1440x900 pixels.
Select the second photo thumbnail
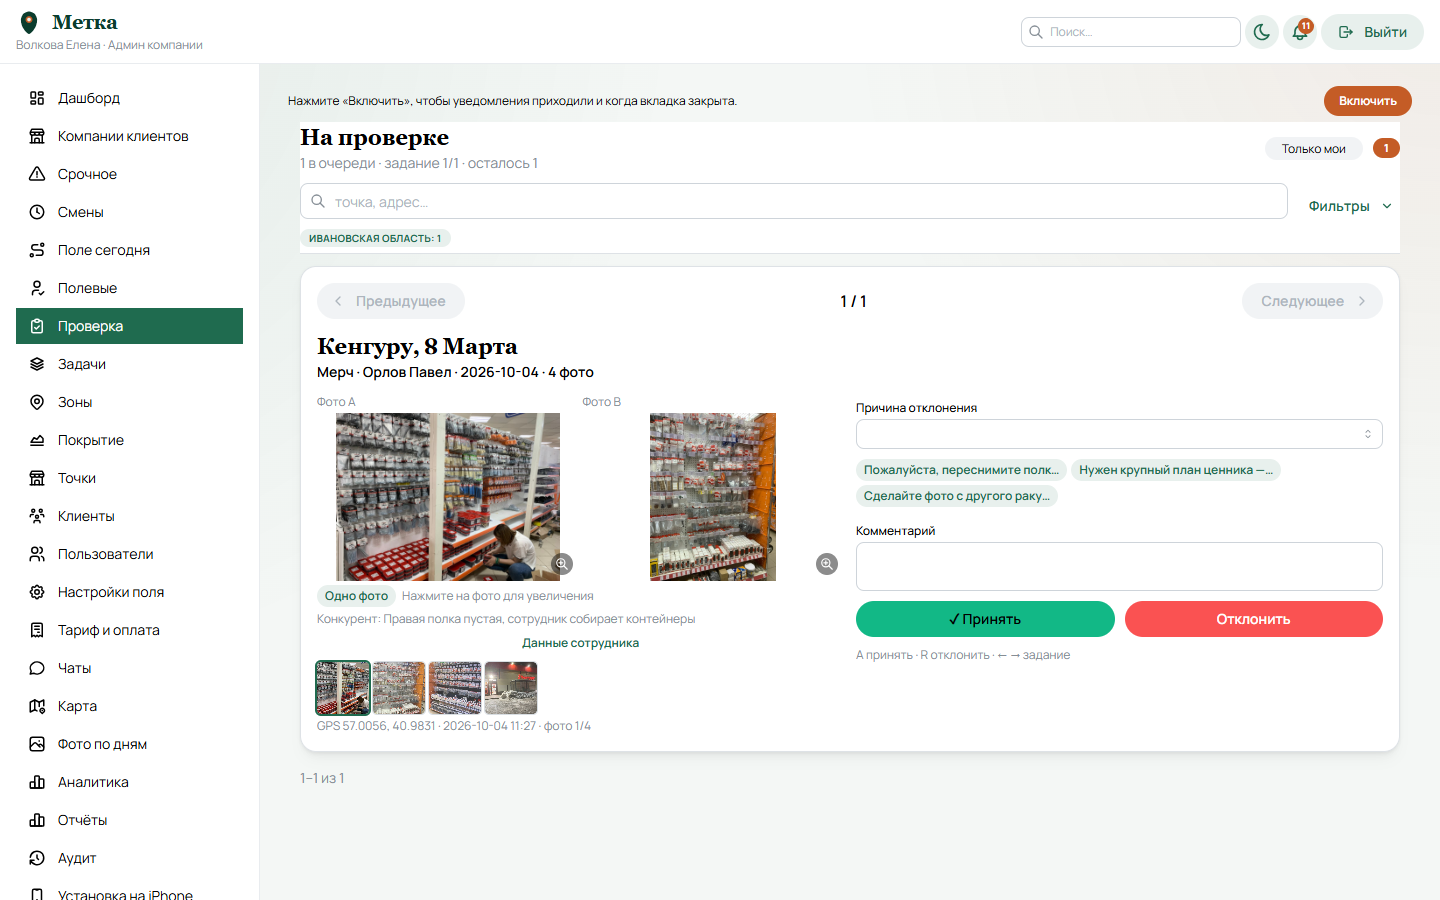point(399,688)
